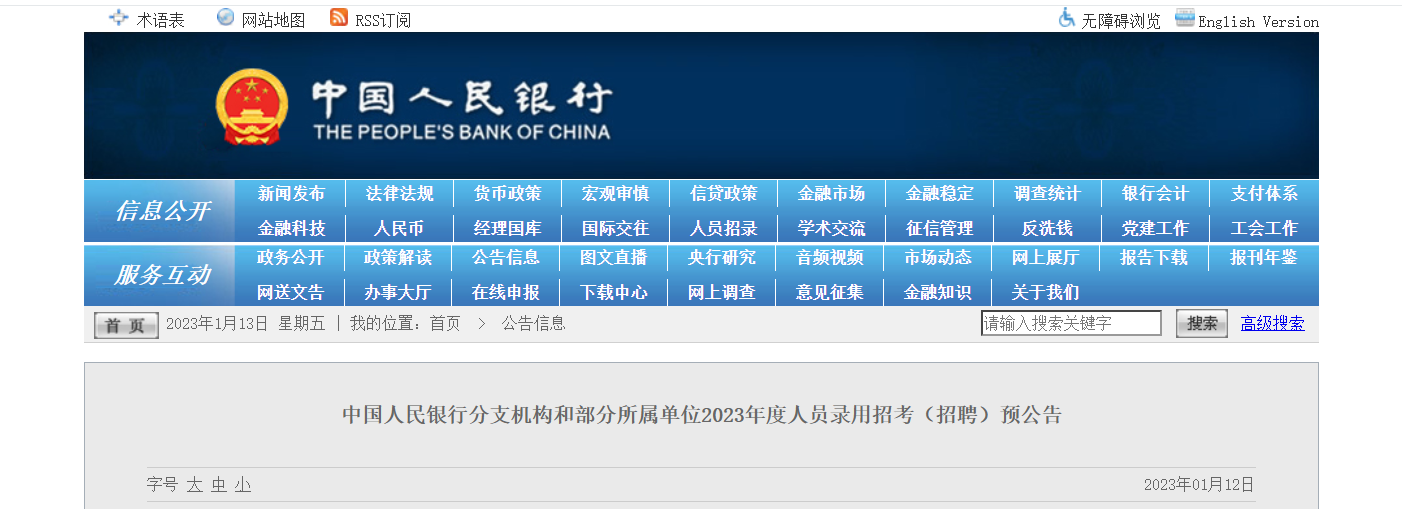Click 报告下载 in the service menu
The height and width of the screenshot is (509, 1402).
pos(1154,258)
